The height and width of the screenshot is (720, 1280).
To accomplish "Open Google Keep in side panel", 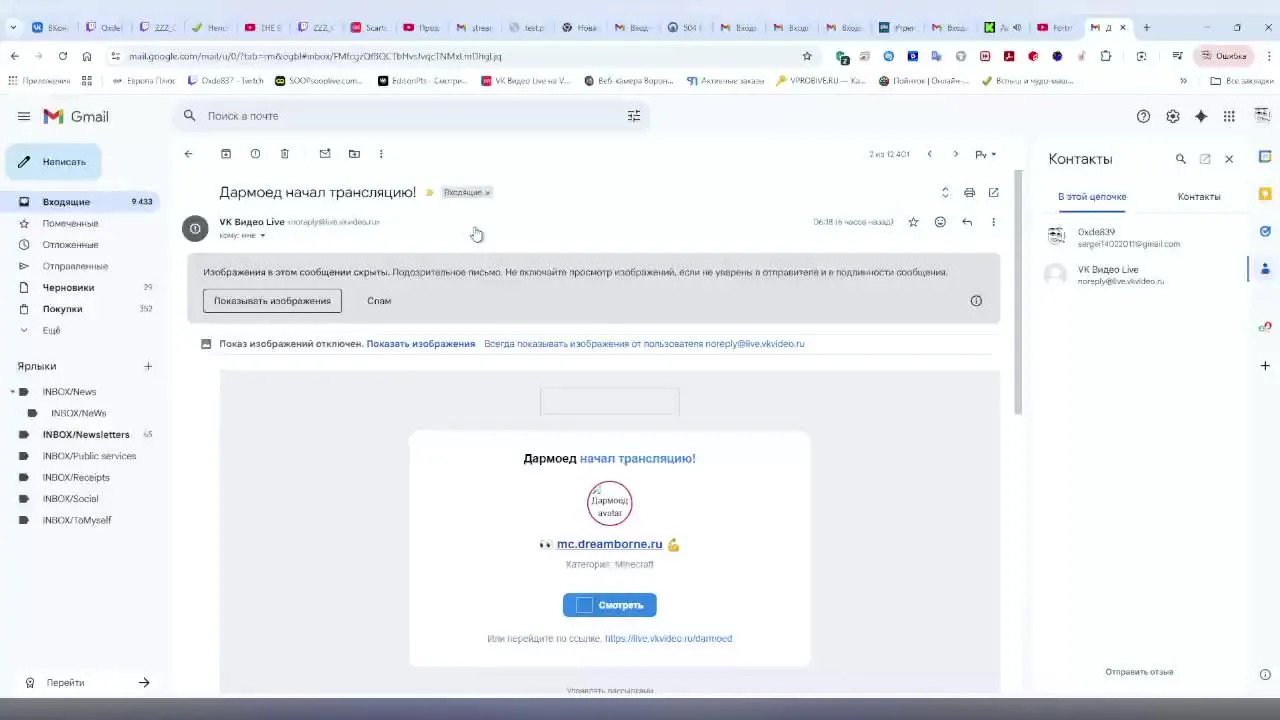I will point(1265,194).
